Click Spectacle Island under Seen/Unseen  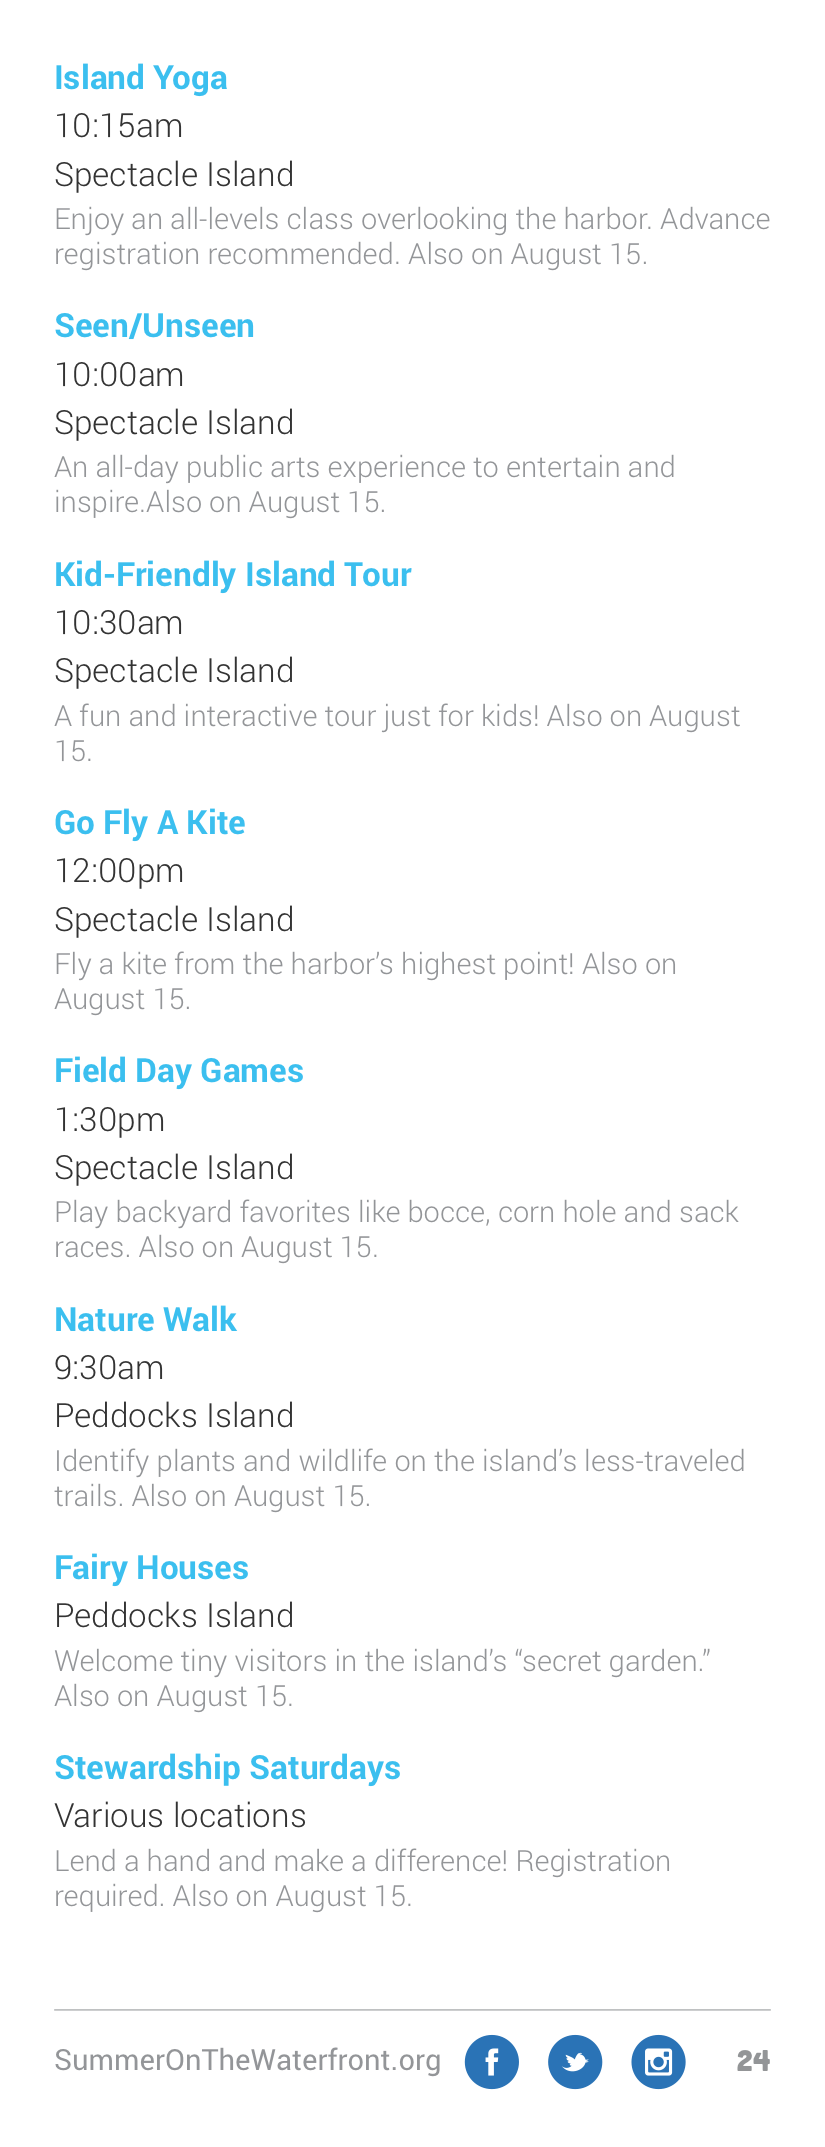[x=174, y=423]
